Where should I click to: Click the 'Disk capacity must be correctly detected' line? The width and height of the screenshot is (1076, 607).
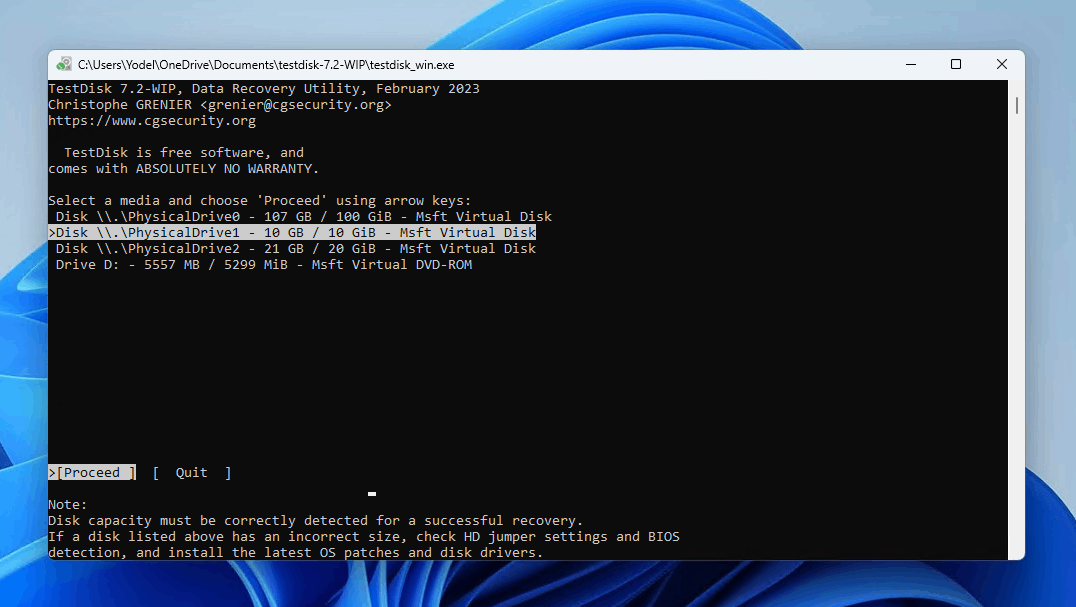click(316, 521)
